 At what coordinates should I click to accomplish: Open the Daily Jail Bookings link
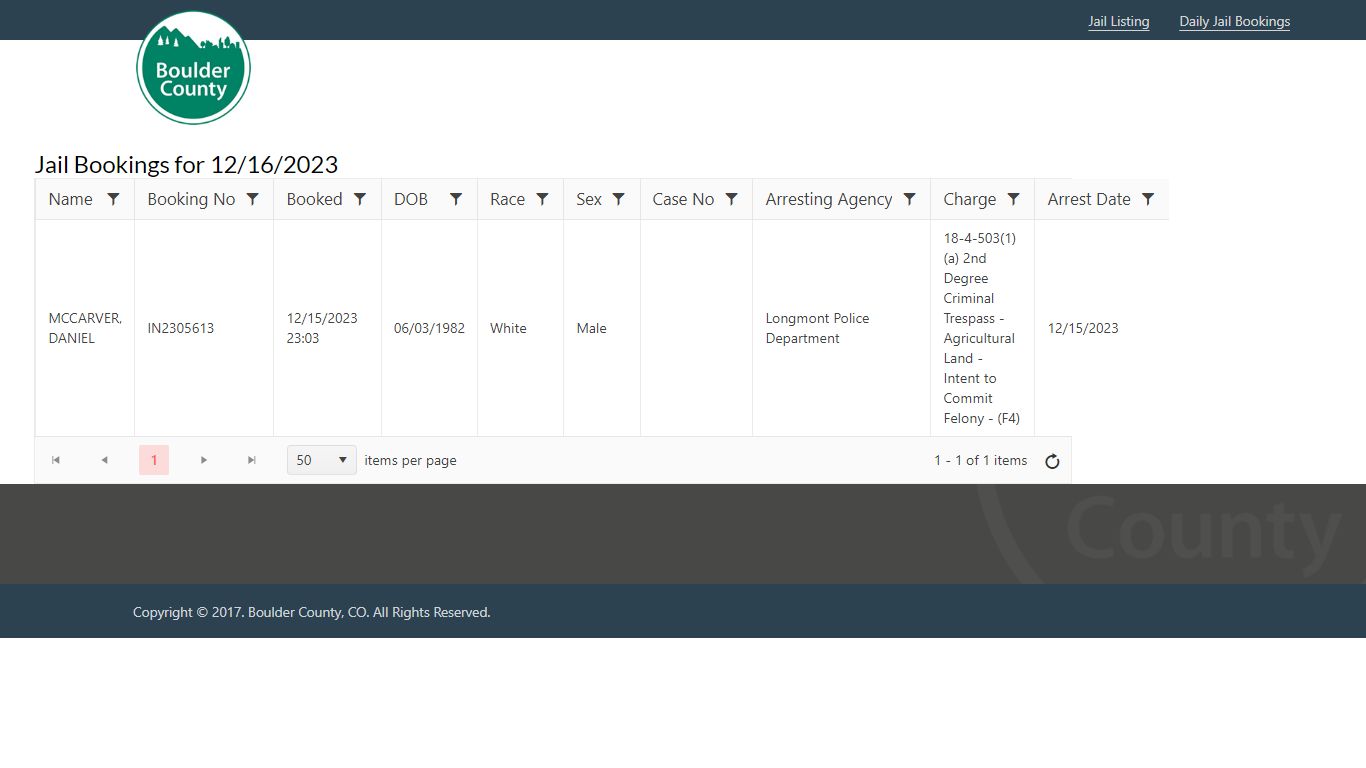coord(1235,21)
